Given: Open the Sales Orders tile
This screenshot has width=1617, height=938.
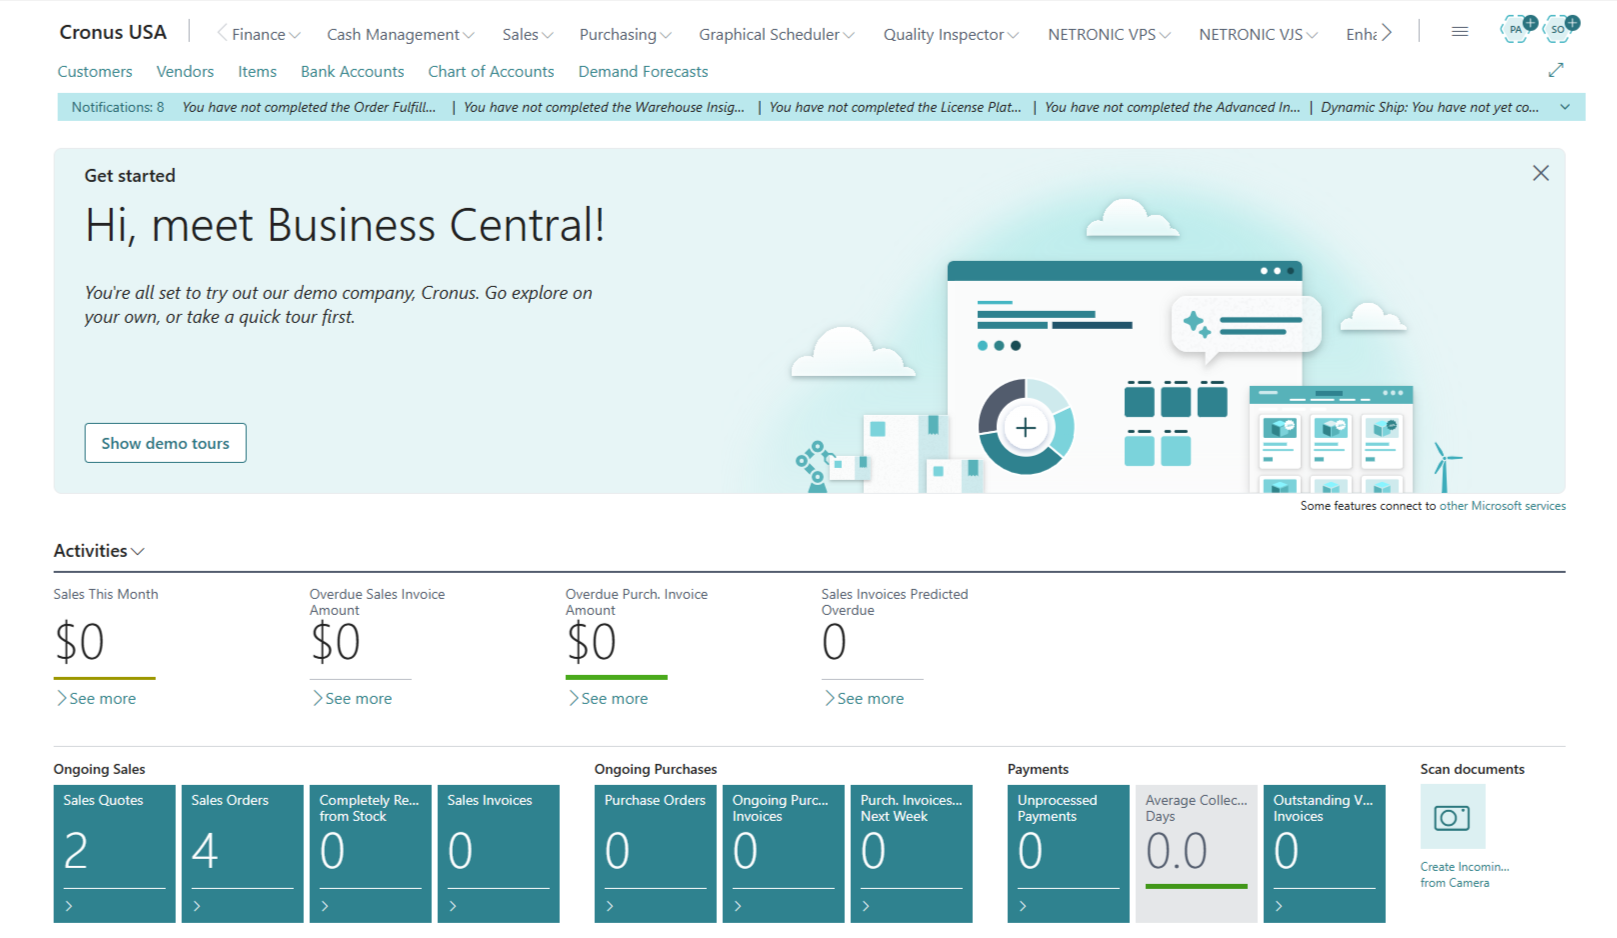Looking at the screenshot, I should tap(242, 853).
